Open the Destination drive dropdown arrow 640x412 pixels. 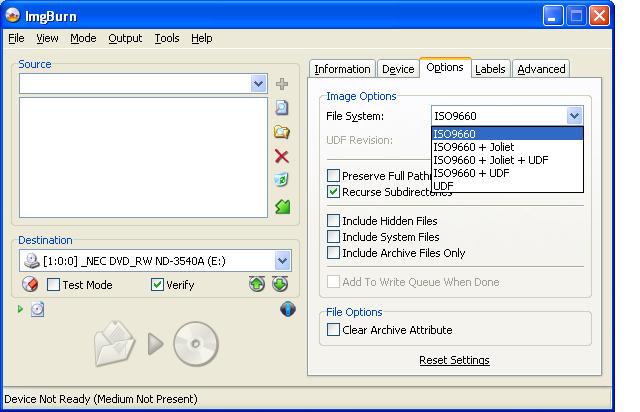[x=282, y=261]
